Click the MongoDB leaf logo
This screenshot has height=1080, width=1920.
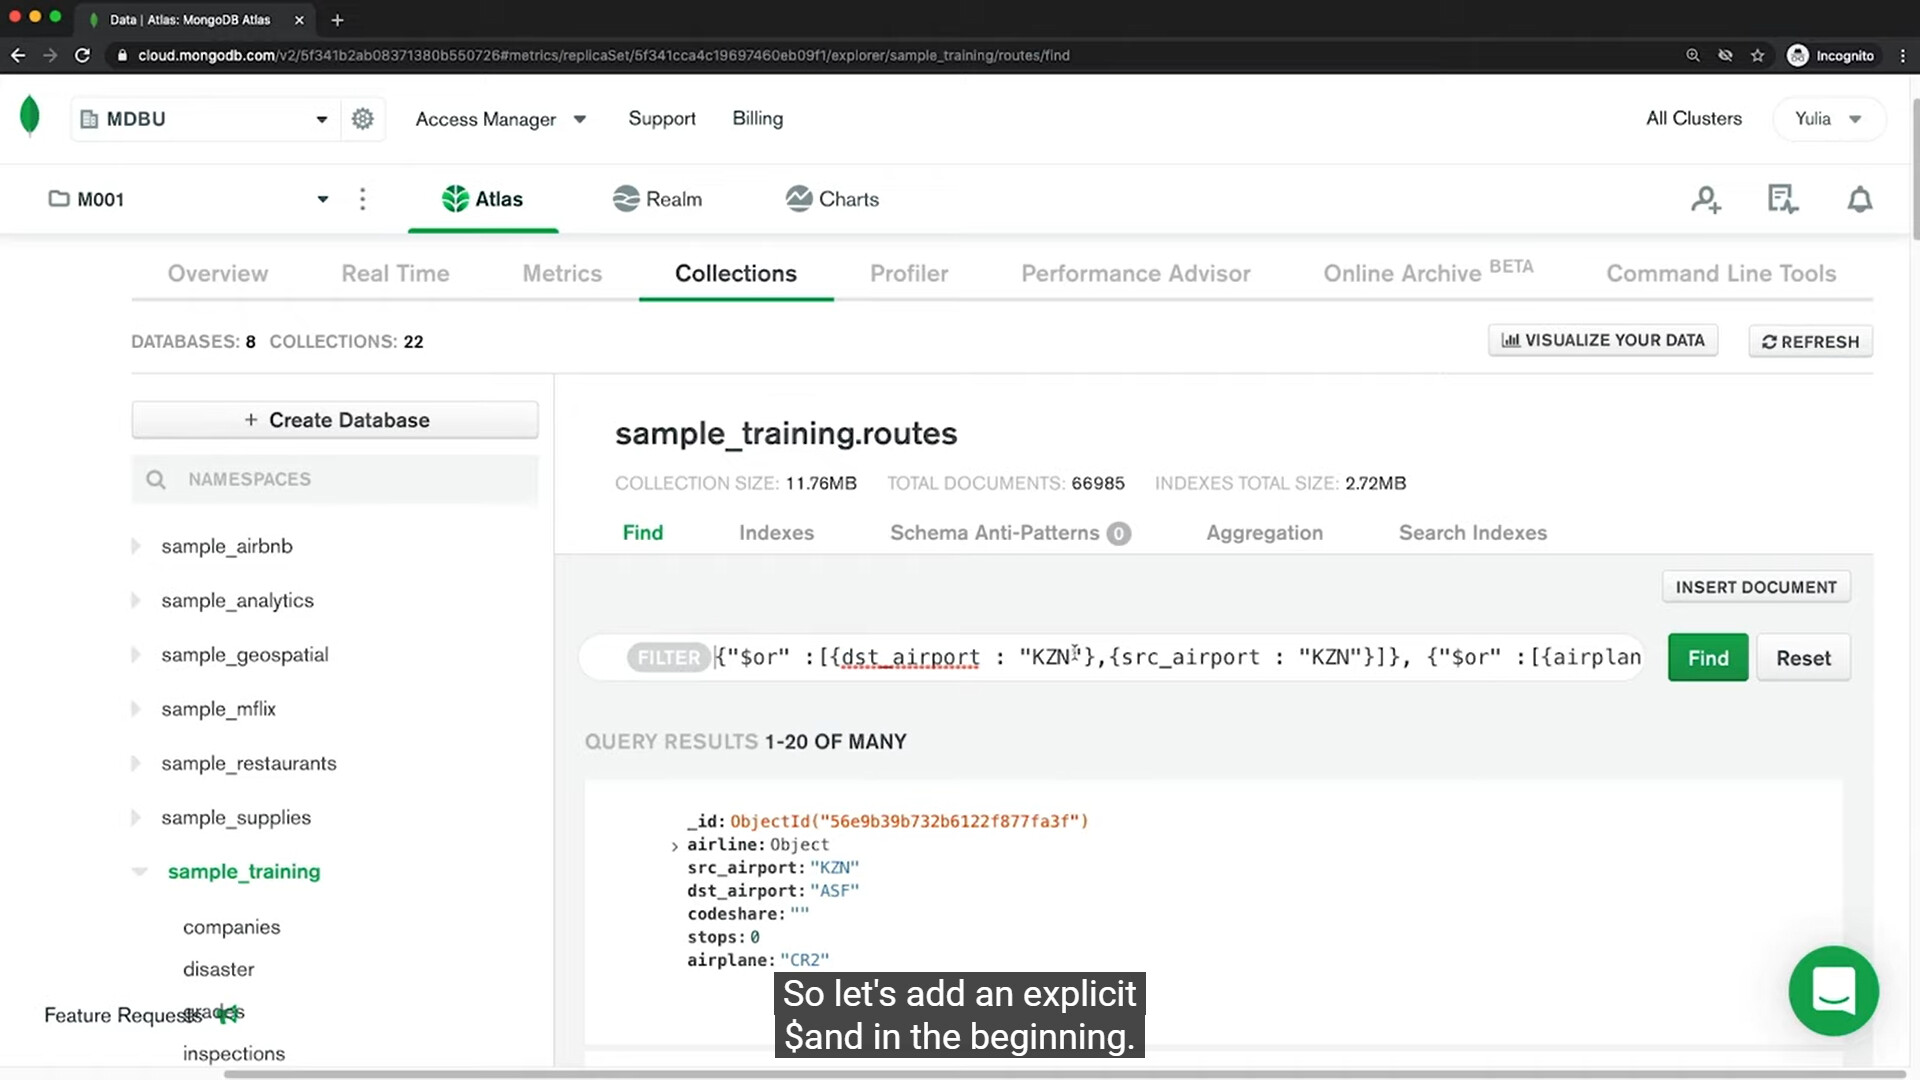pyautogui.click(x=30, y=116)
